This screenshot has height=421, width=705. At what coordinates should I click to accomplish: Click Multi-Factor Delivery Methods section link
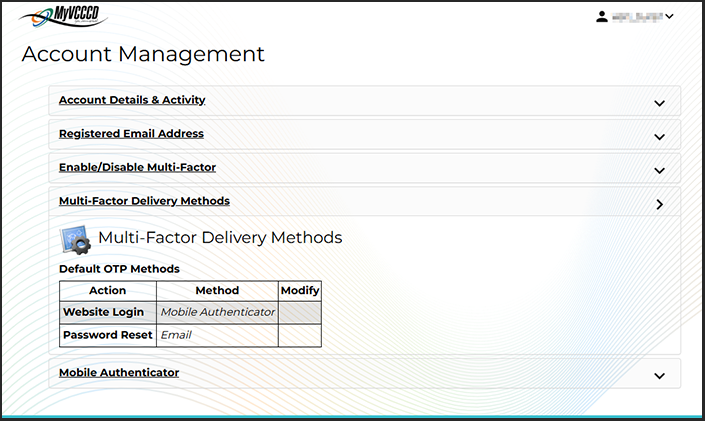pyautogui.click(x=144, y=201)
